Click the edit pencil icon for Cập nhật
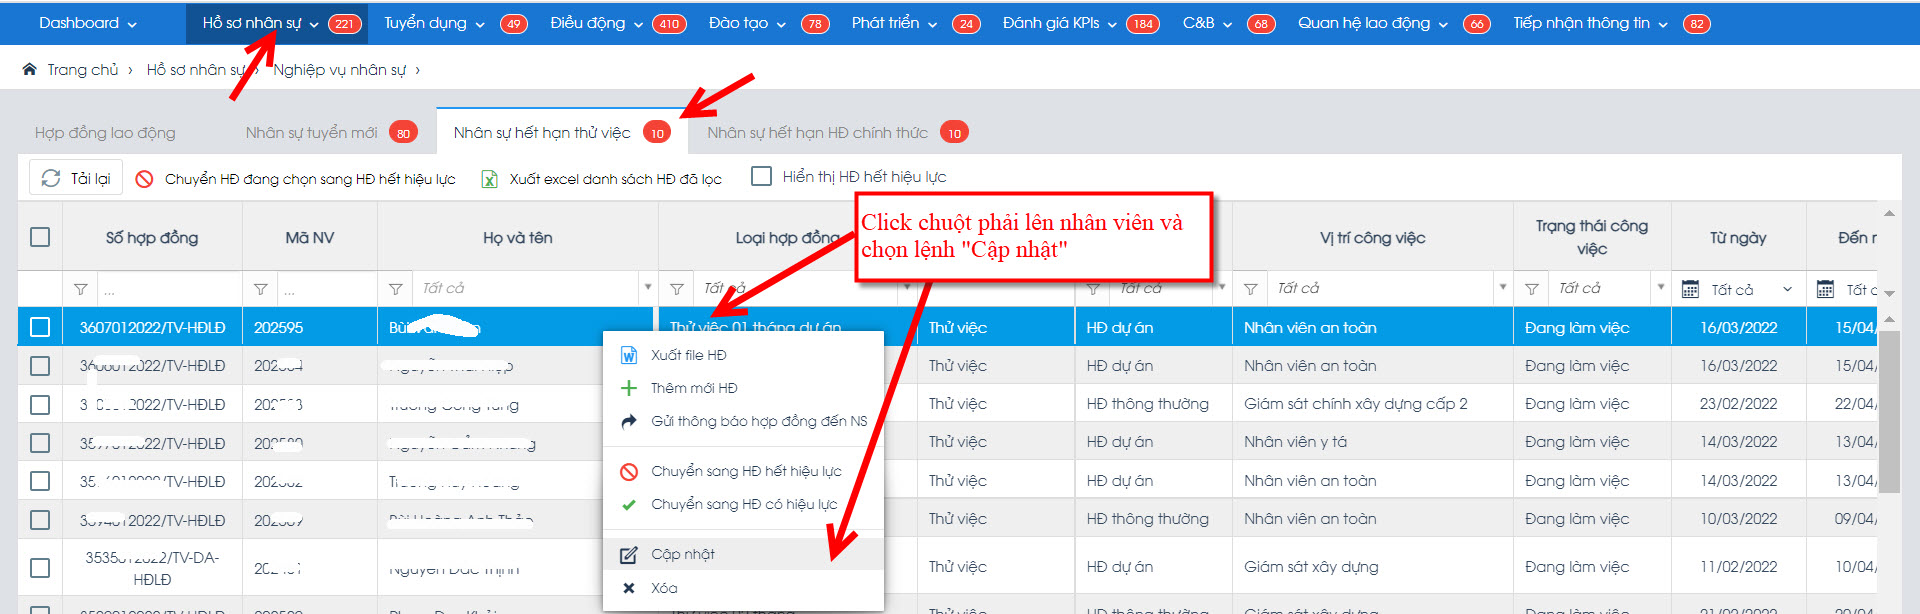The image size is (1920, 614). point(629,555)
